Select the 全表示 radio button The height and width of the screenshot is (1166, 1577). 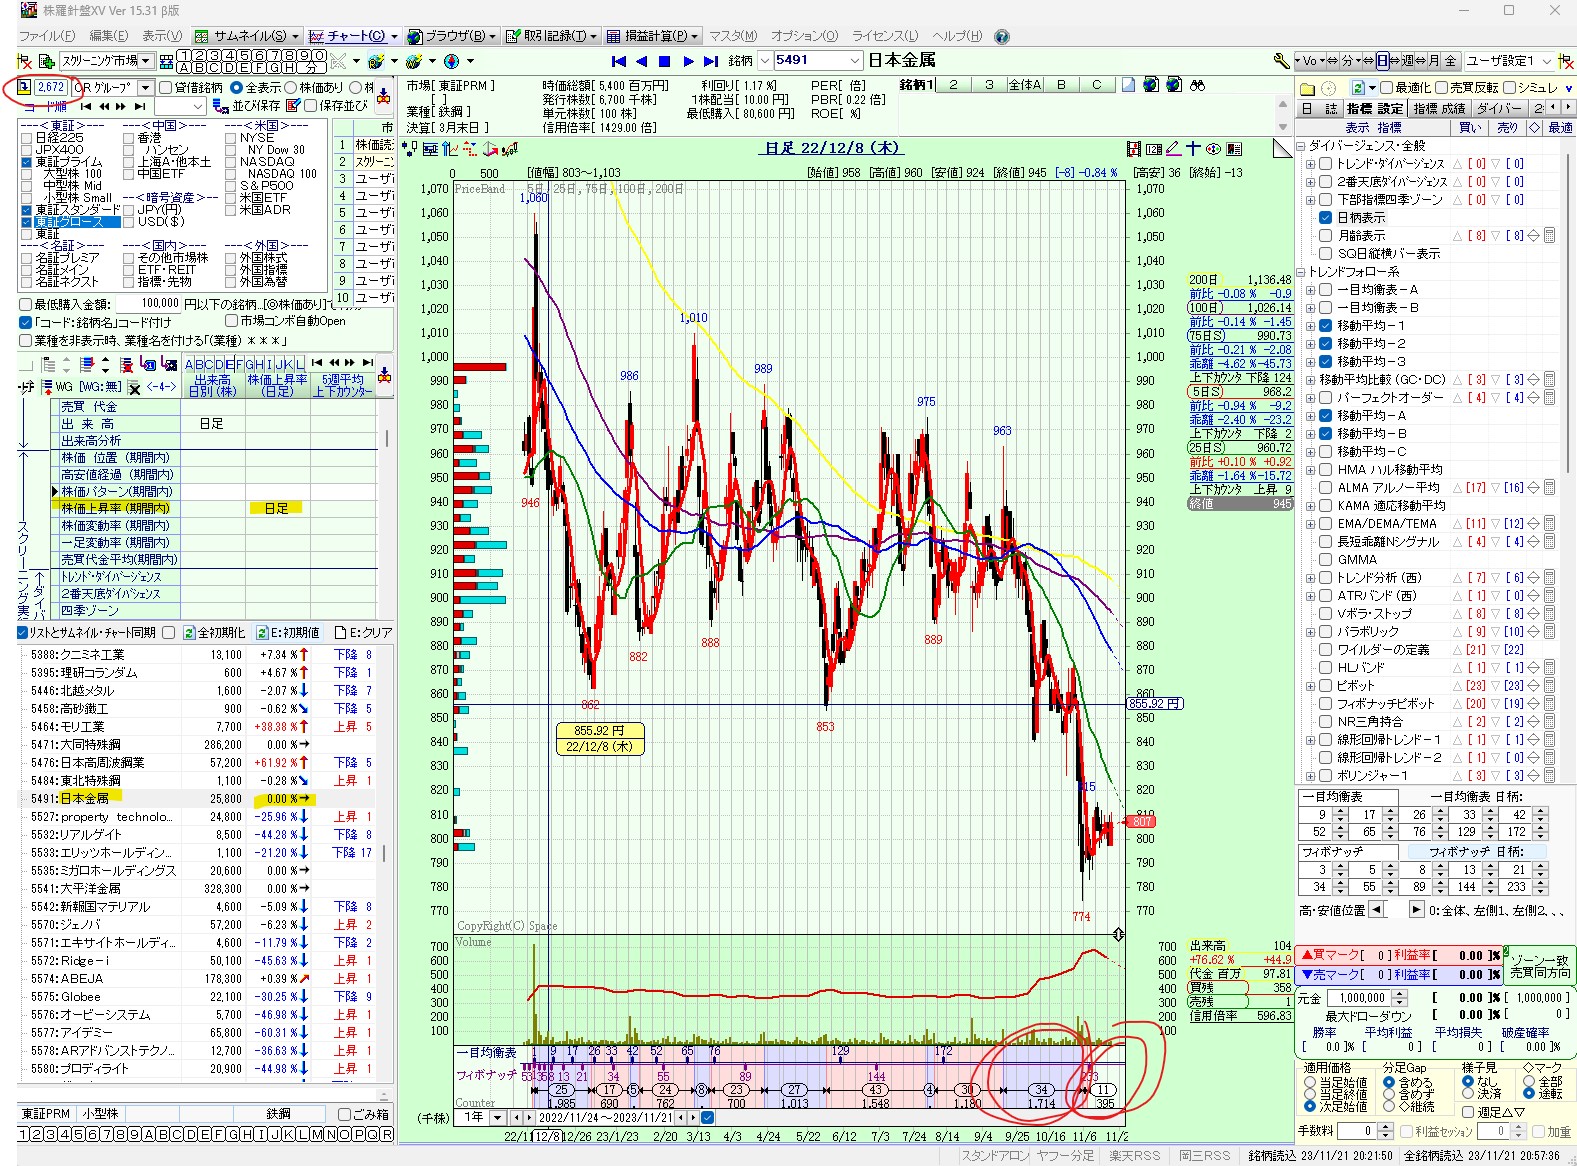tap(237, 88)
